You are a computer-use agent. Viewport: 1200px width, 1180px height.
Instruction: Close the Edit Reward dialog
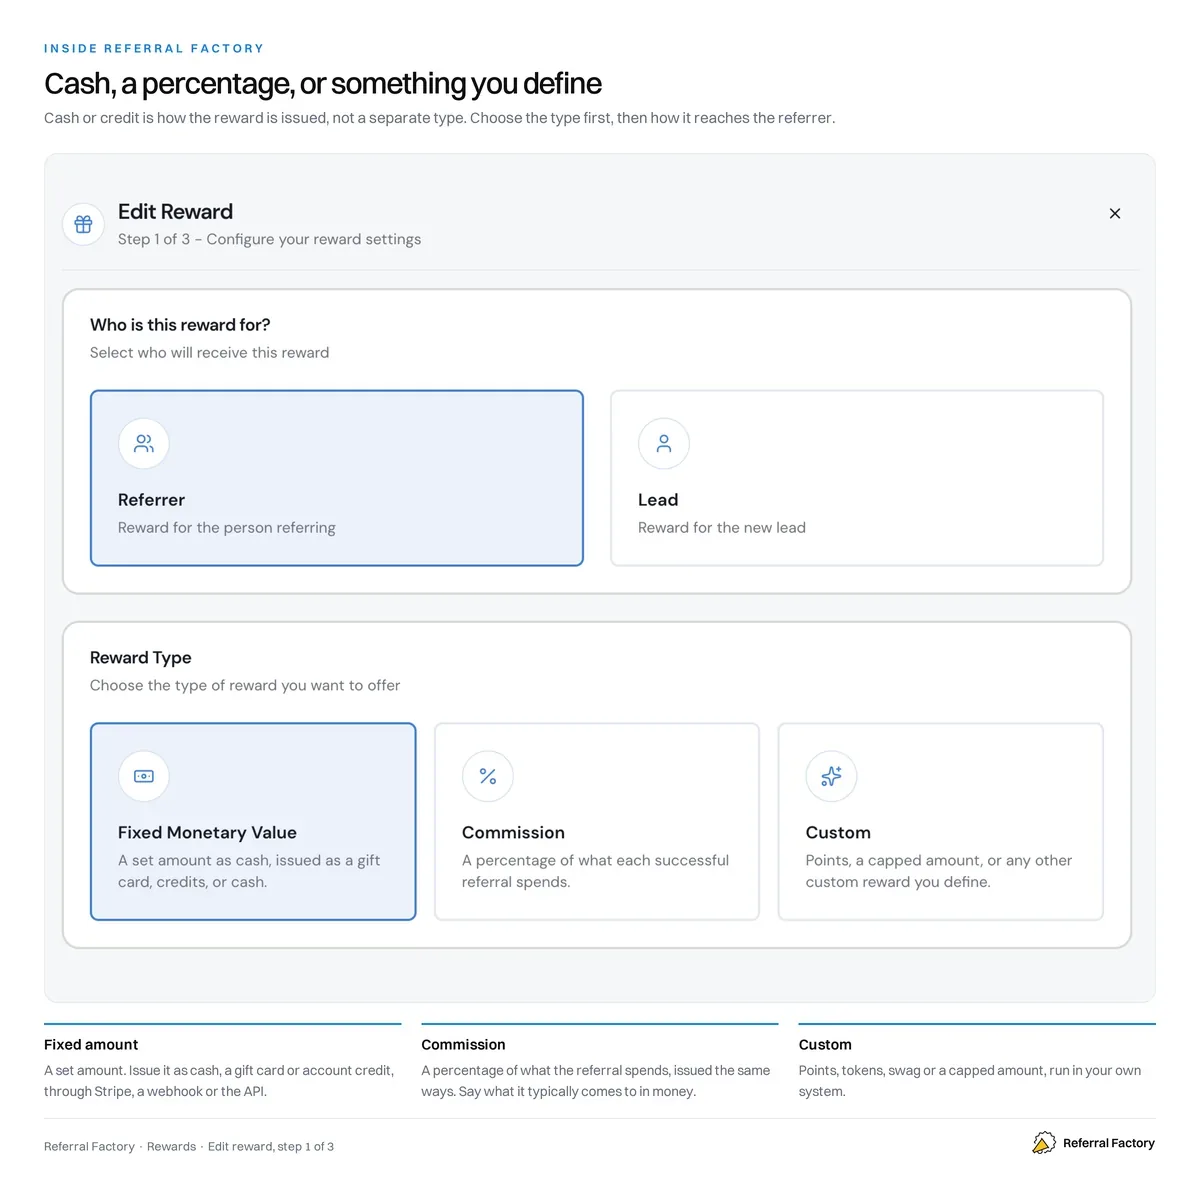click(1115, 213)
